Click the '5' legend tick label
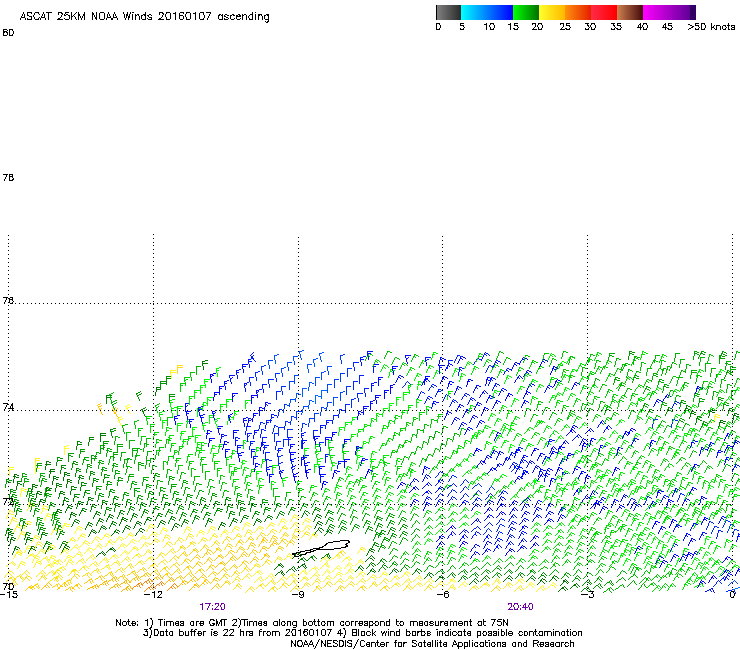 (462, 27)
